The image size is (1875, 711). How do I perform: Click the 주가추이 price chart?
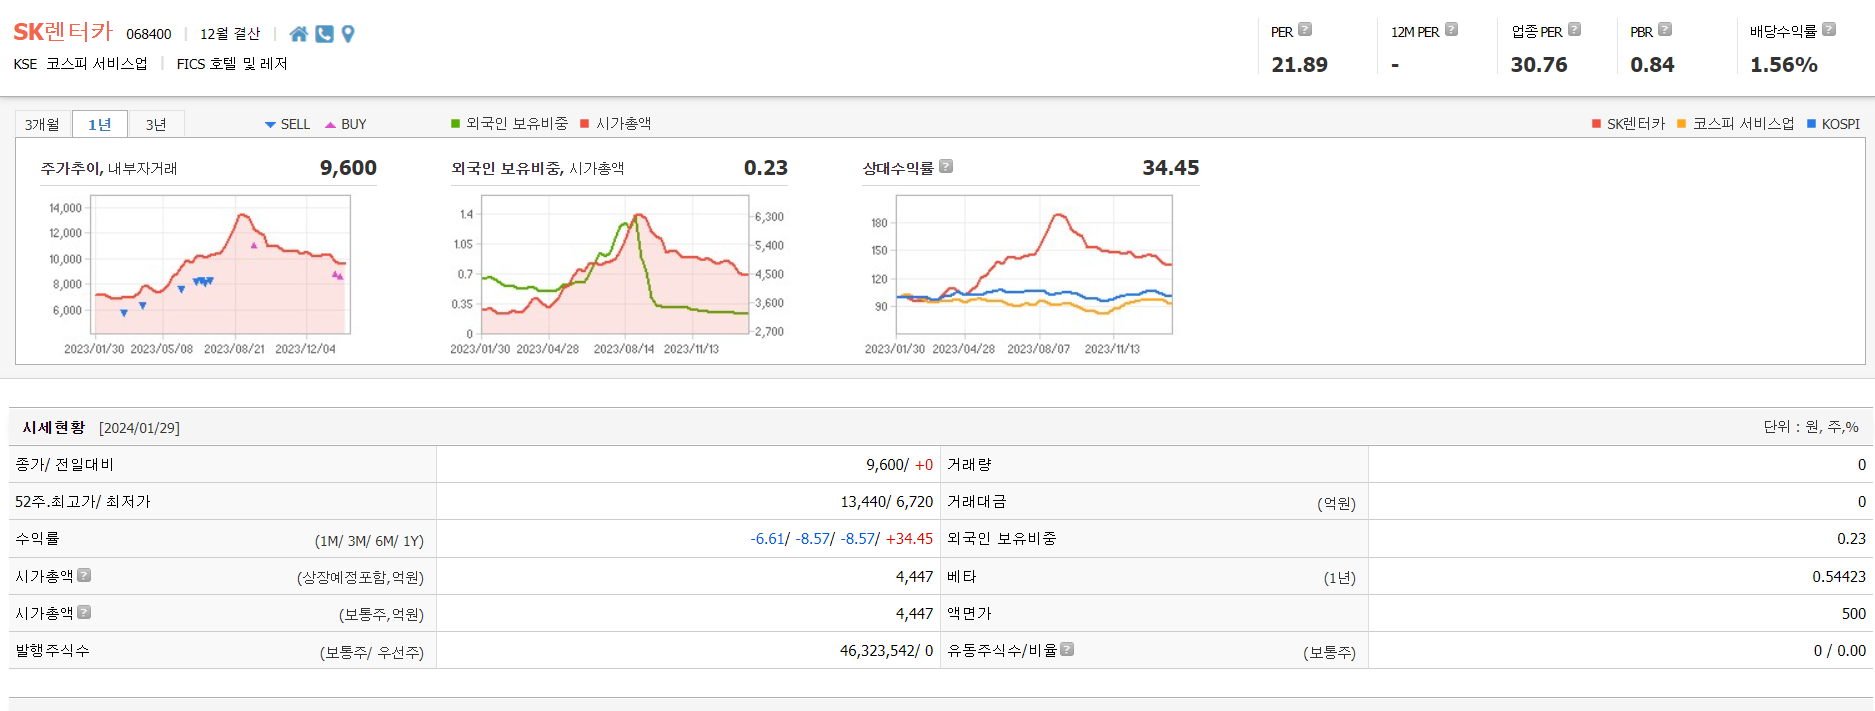(220, 265)
